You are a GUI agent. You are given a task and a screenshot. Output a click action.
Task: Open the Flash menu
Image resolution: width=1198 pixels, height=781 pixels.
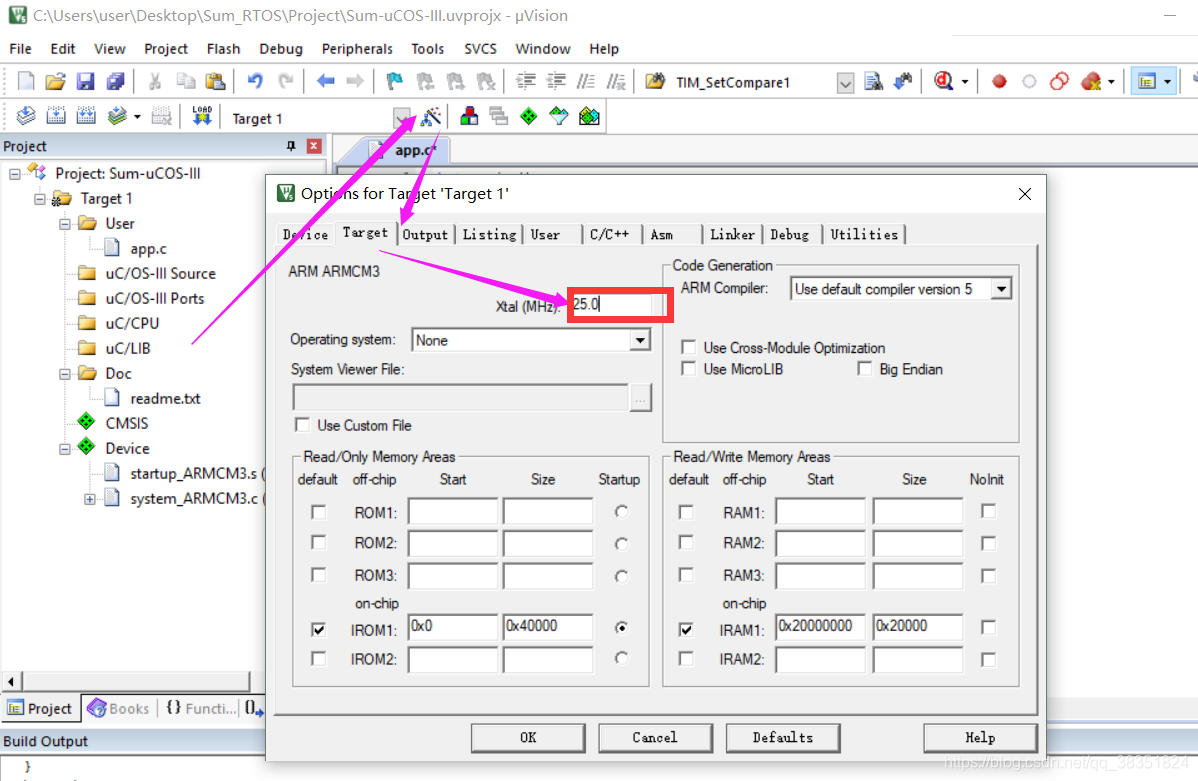tap(223, 49)
